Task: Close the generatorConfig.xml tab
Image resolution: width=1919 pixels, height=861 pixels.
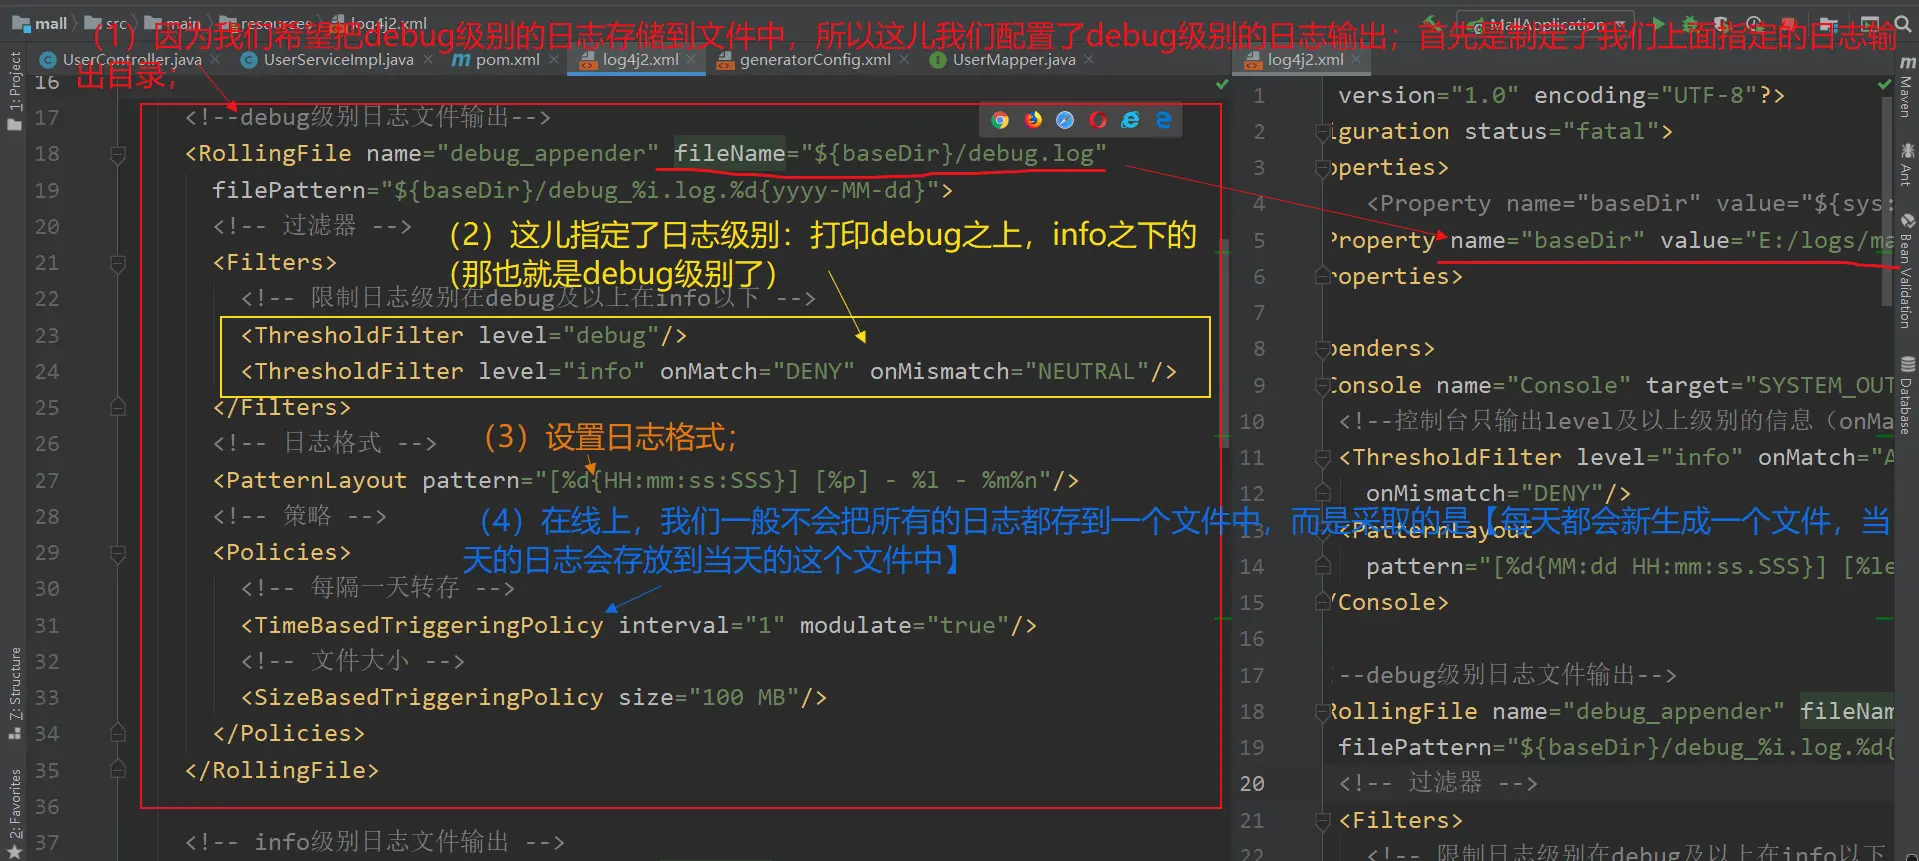Action: (904, 60)
